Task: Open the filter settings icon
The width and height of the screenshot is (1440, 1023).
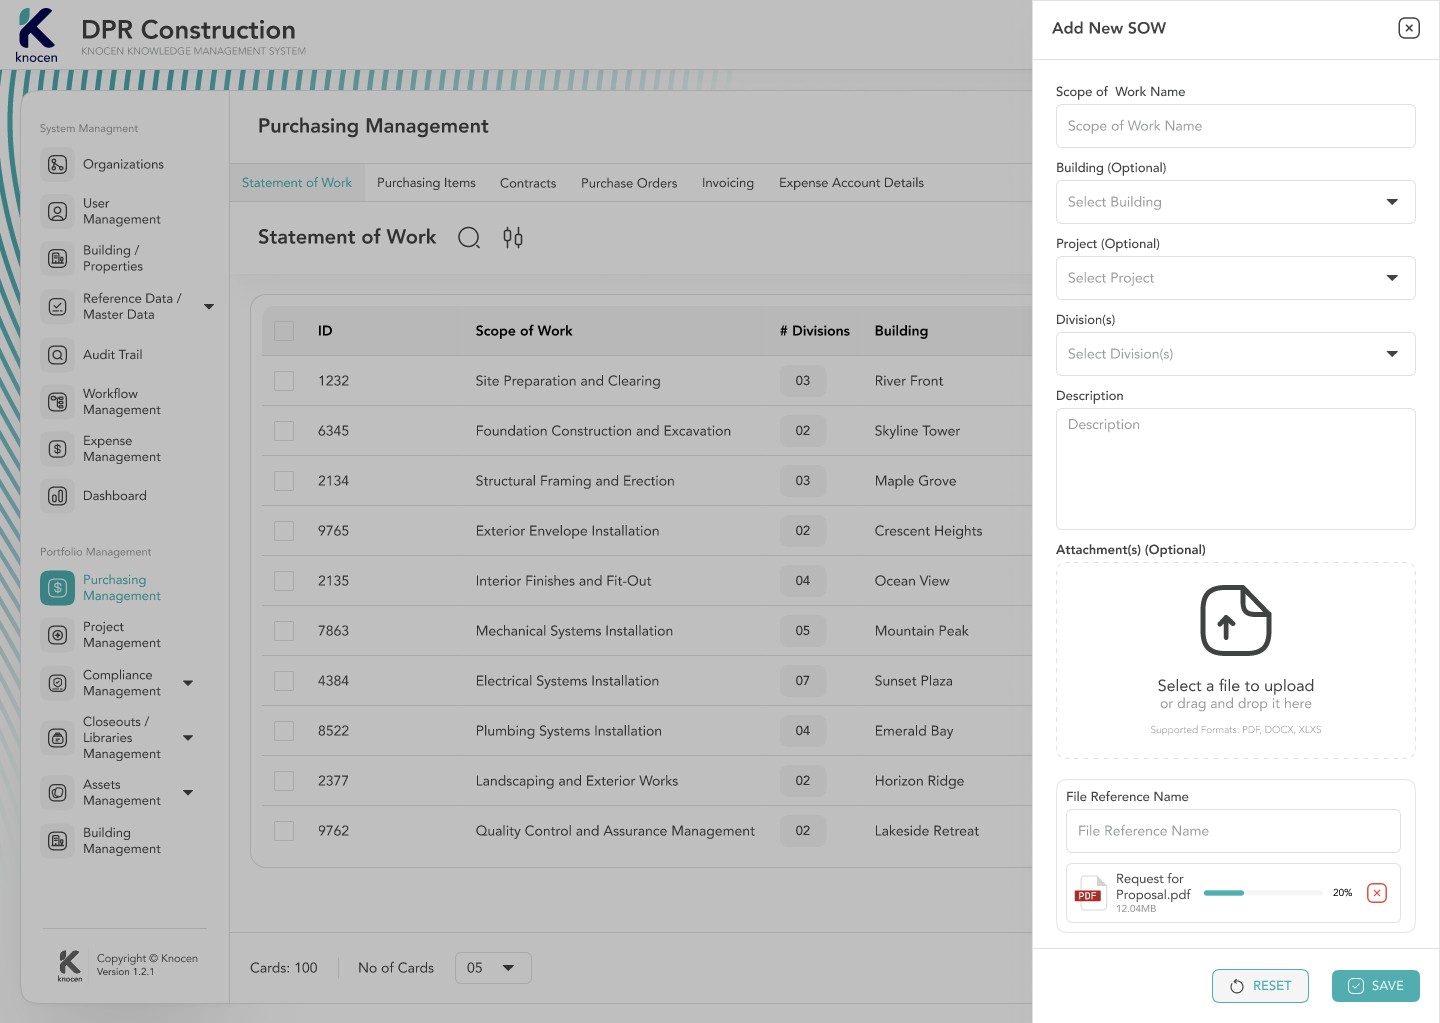Action: tap(513, 237)
